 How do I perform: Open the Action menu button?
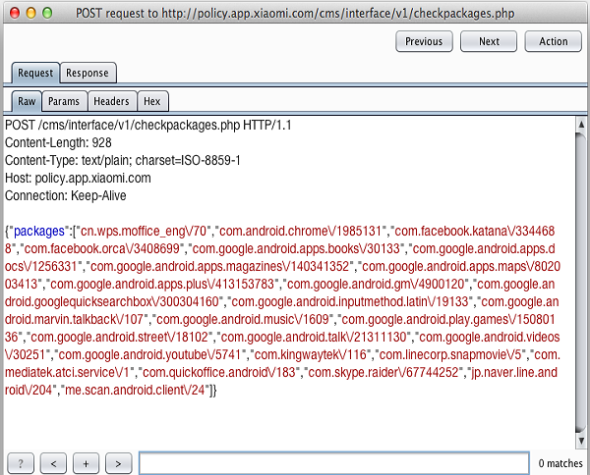coord(553,41)
